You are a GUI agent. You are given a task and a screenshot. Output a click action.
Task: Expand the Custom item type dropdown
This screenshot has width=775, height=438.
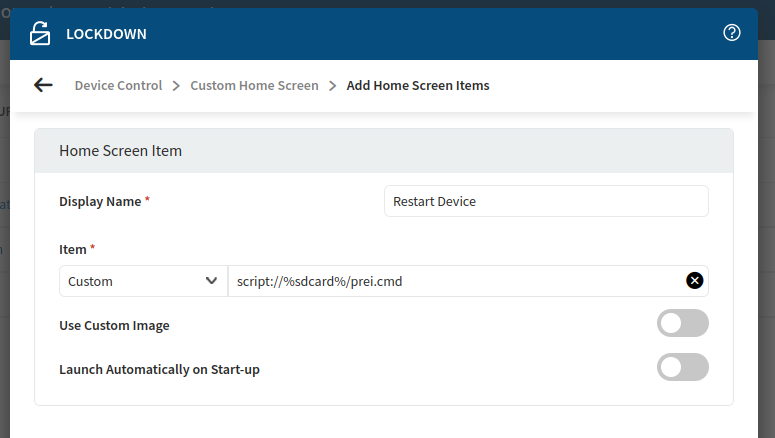pos(142,281)
